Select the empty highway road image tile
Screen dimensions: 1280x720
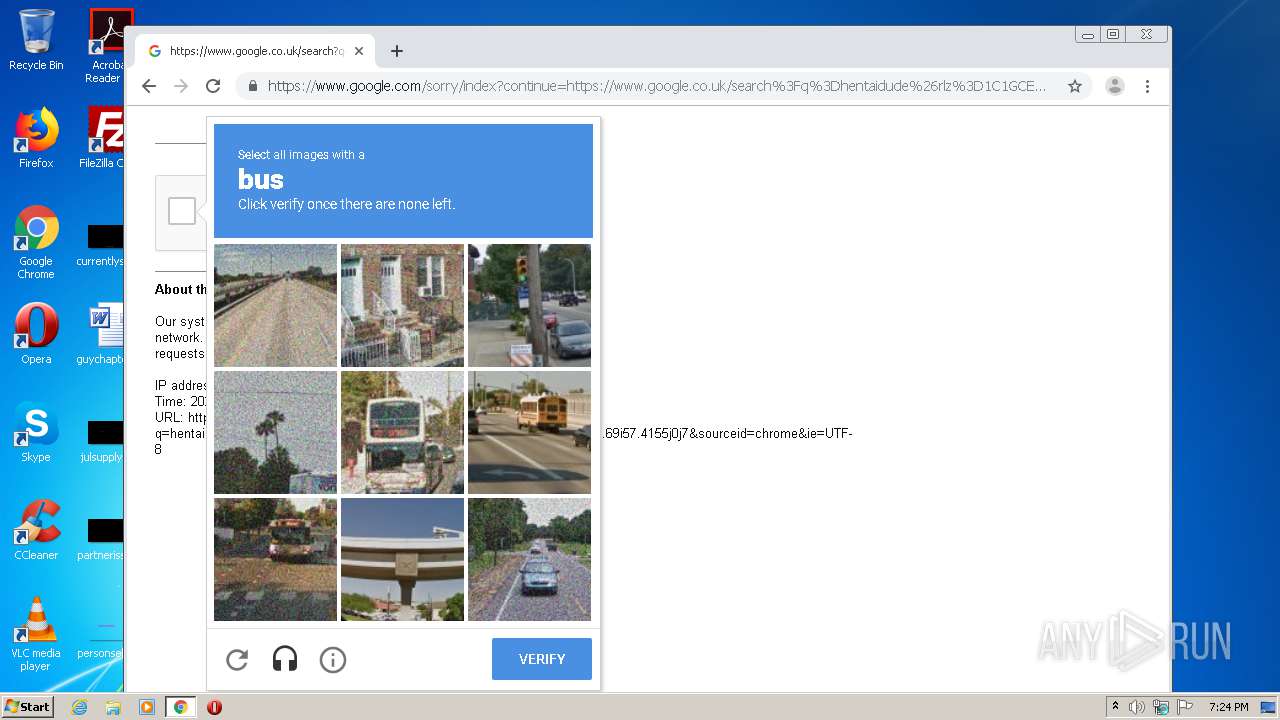coord(275,305)
